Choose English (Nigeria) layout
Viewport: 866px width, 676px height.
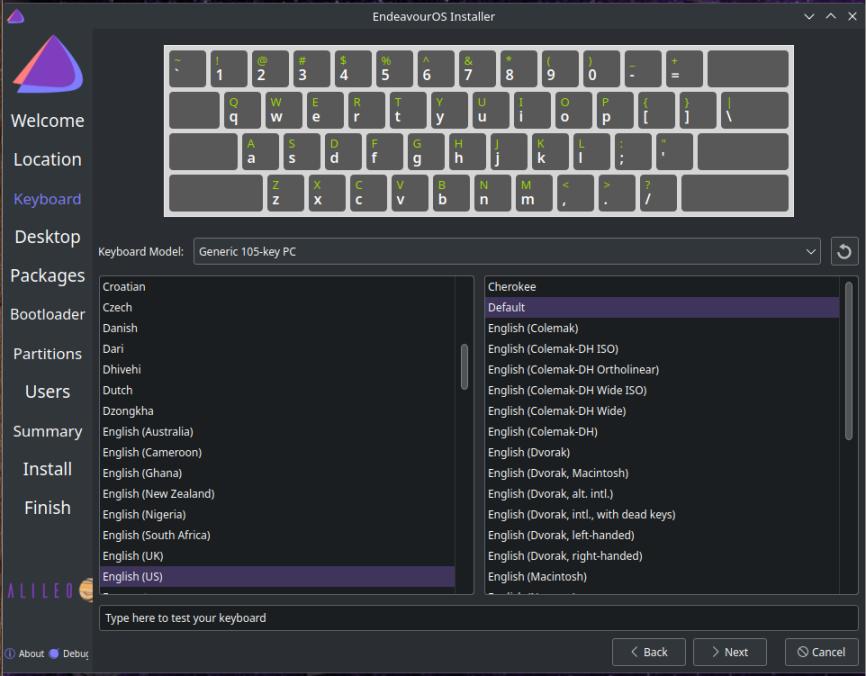[x=277, y=515]
